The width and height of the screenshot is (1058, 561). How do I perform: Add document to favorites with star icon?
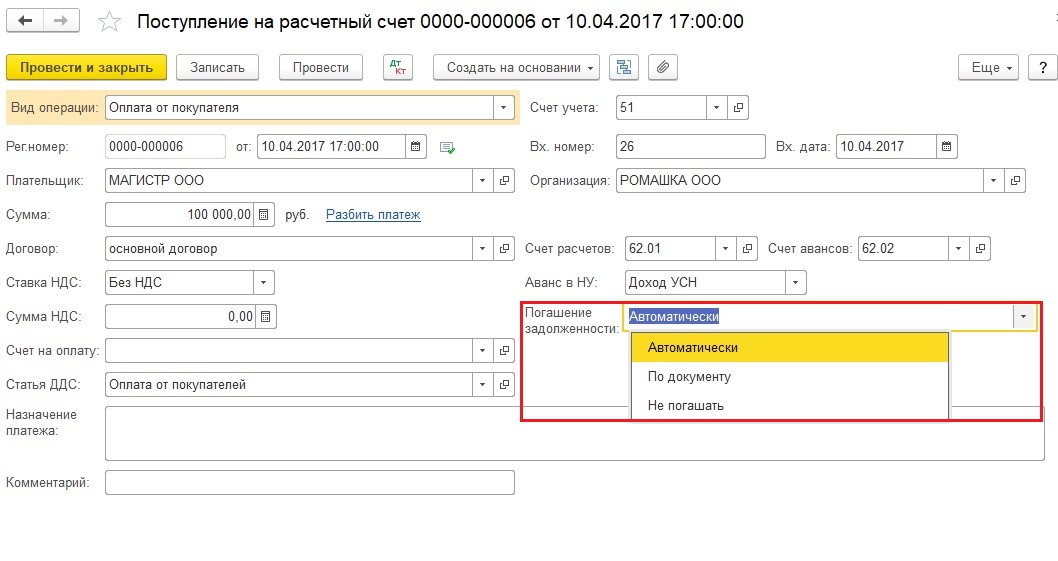(109, 22)
